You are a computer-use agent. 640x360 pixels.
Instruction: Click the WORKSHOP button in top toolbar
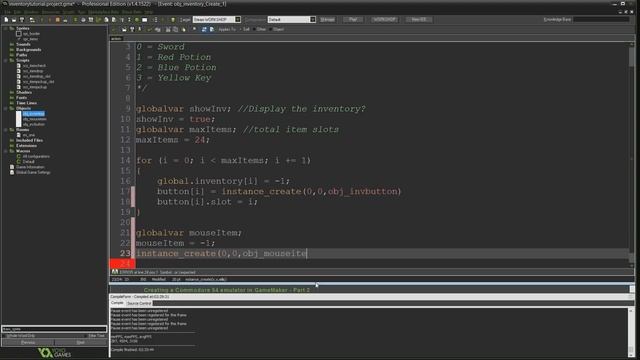(x=384, y=20)
